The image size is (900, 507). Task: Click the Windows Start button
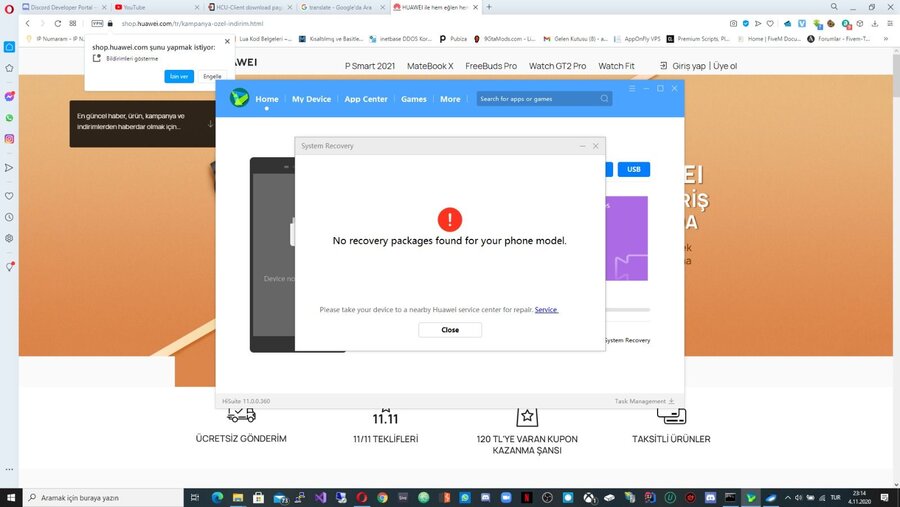tap(10, 497)
